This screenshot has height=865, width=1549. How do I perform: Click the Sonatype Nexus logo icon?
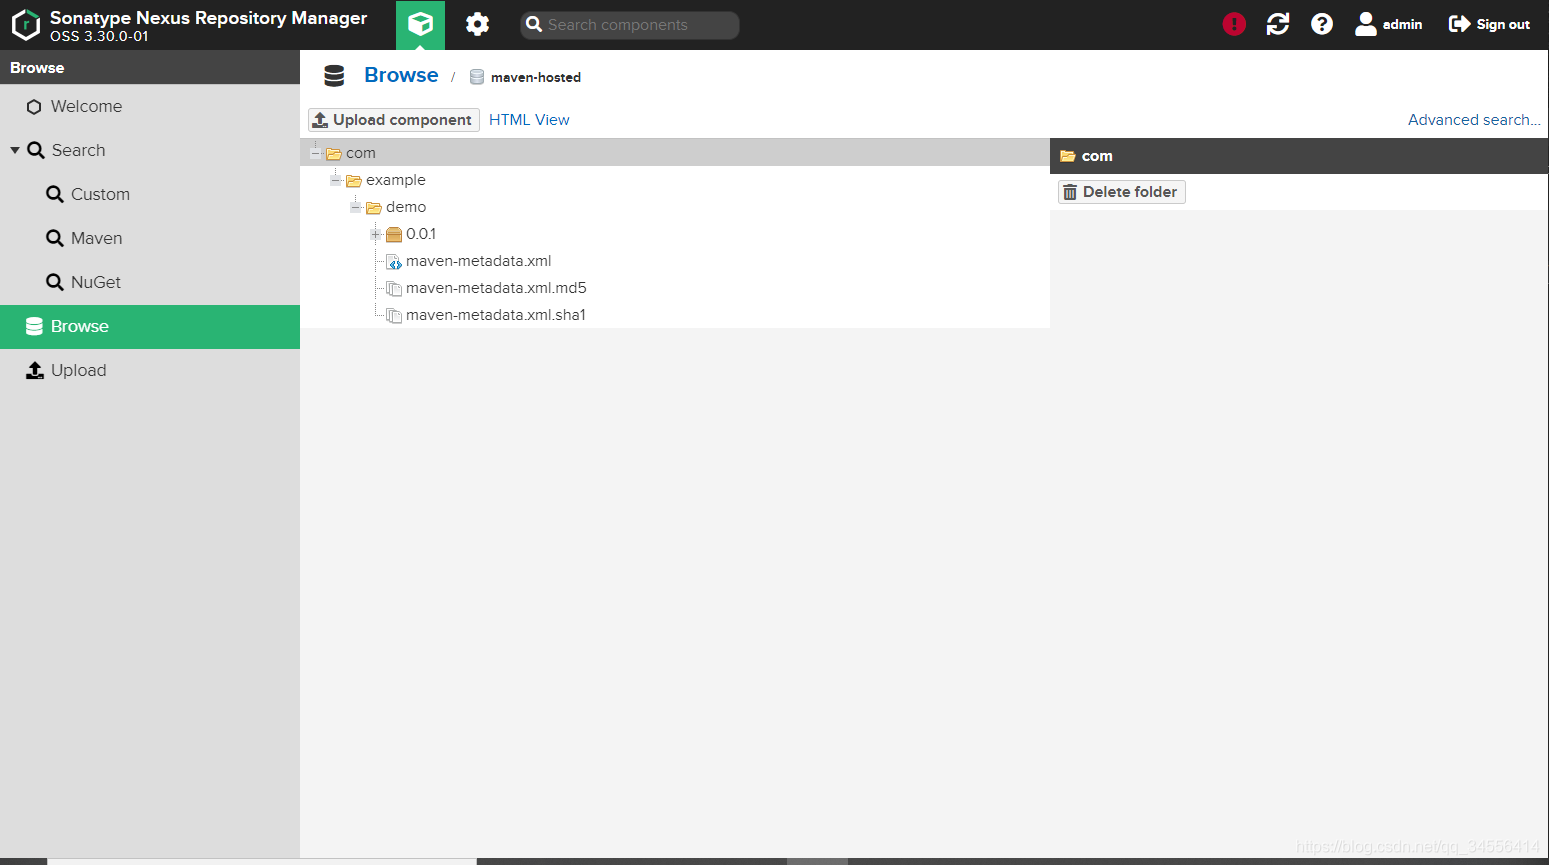pos(25,24)
